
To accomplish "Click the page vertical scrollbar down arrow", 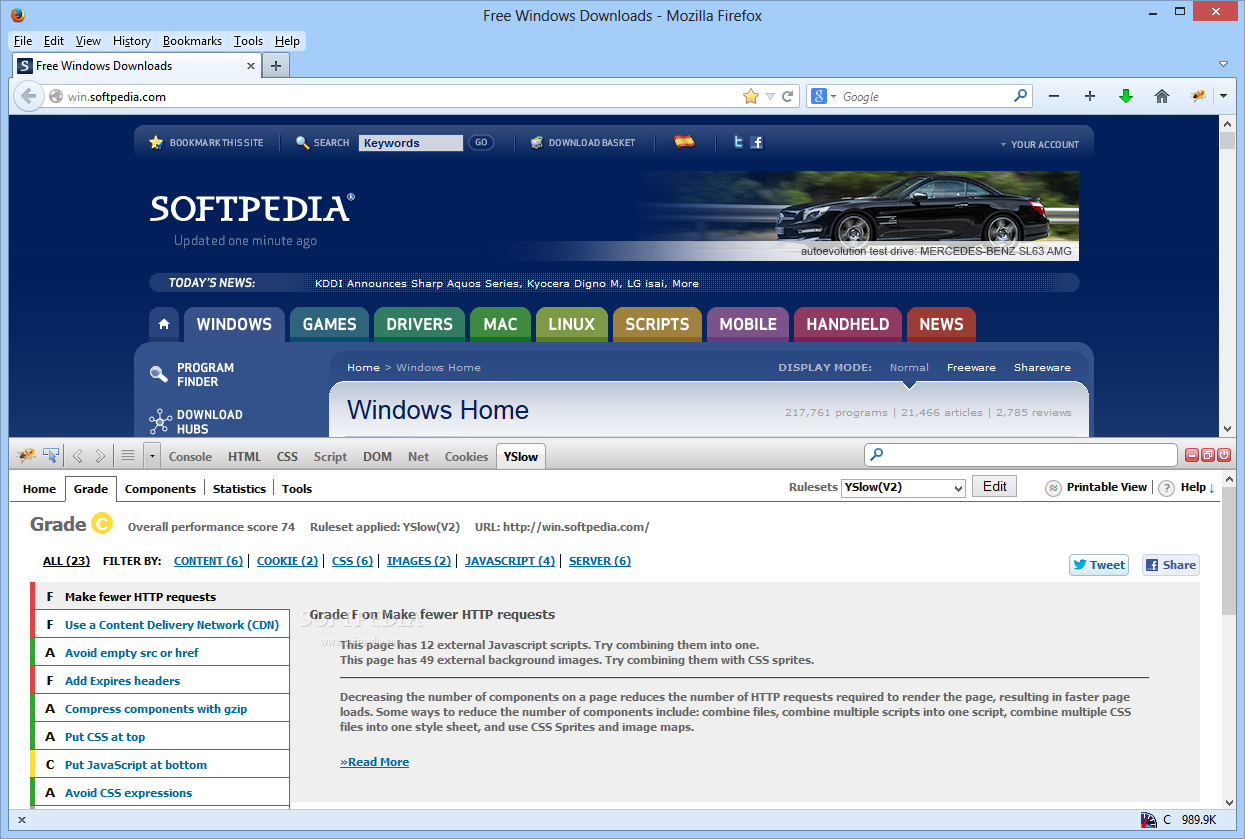I will [x=1228, y=427].
